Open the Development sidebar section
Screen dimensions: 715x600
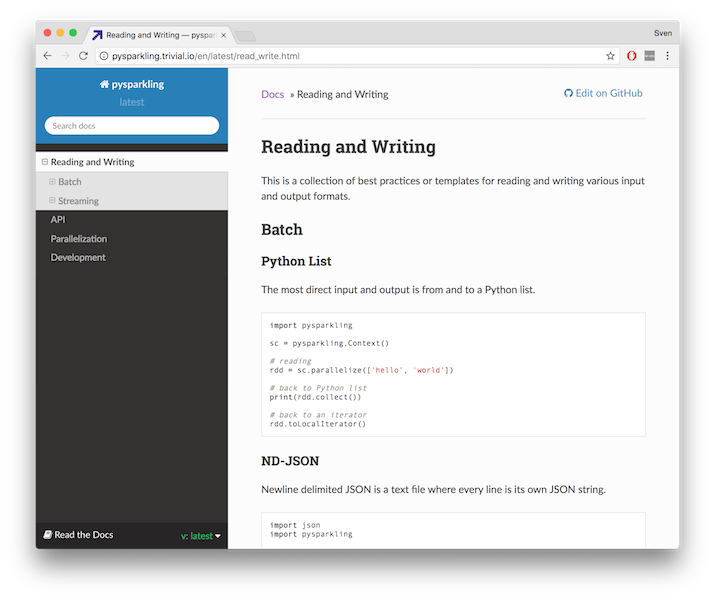[x=78, y=258]
